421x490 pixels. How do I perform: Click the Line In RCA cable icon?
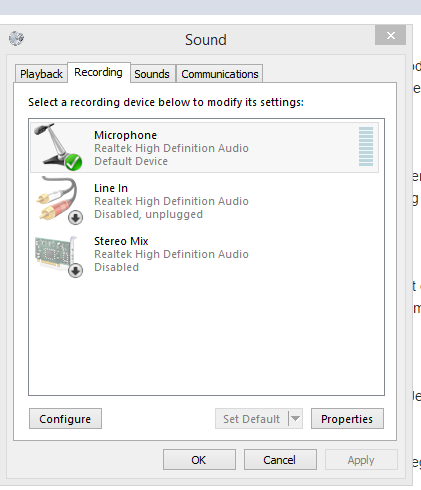pyautogui.click(x=59, y=200)
